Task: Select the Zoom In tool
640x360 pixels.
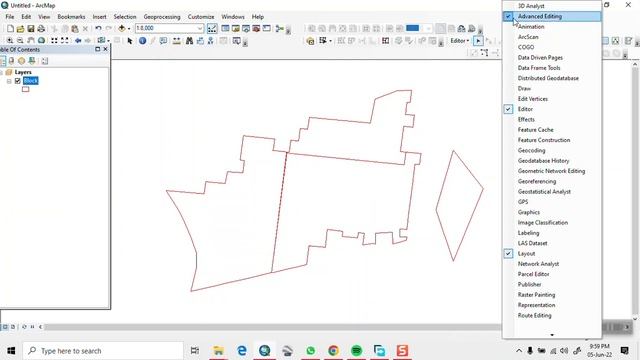Action: click(x=10, y=41)
